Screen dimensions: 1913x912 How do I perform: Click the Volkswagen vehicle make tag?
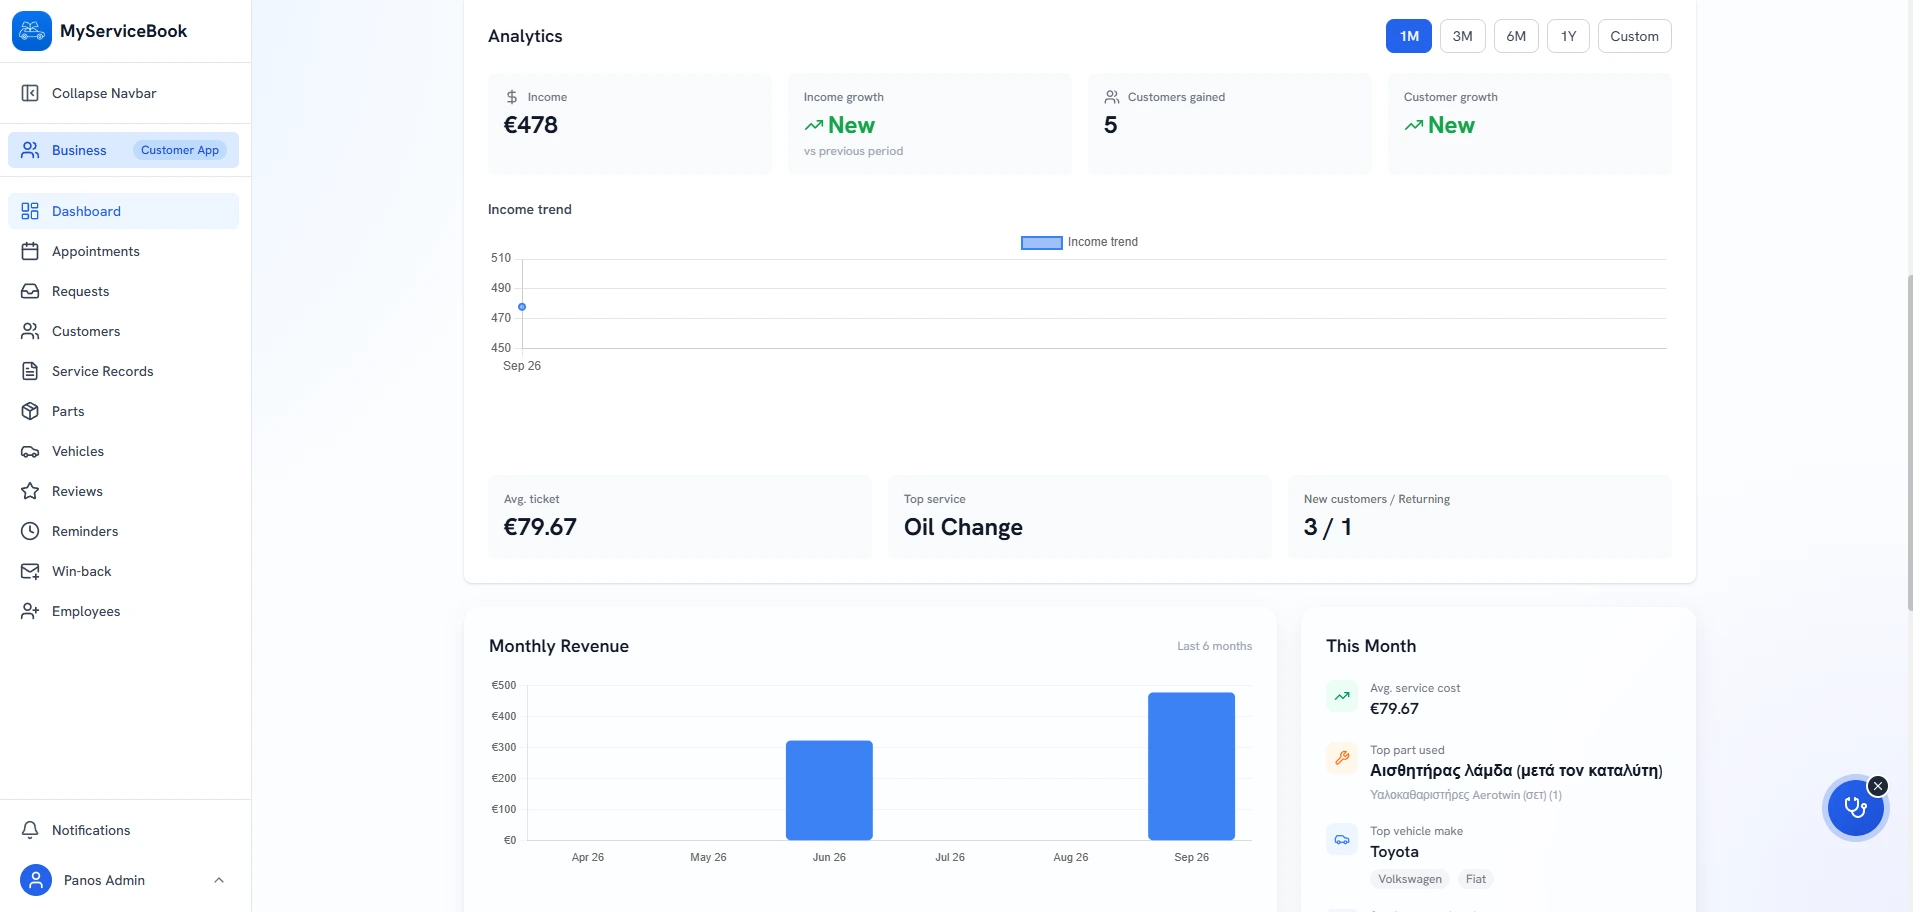pos(1410,879)
